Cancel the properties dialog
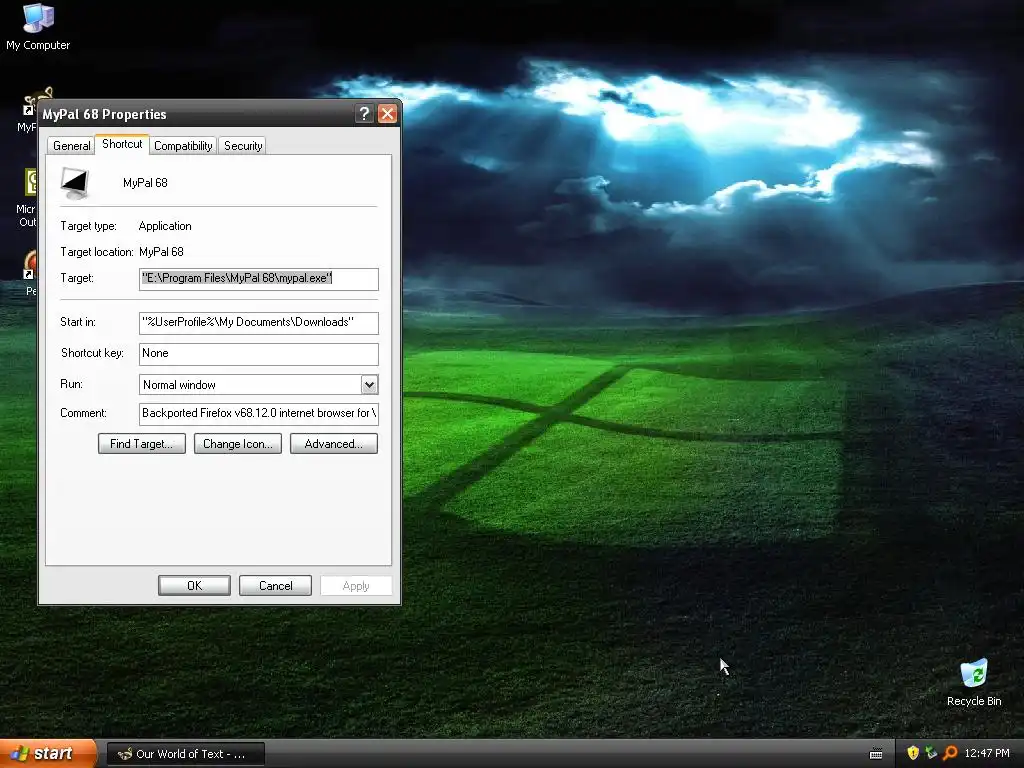 (276, 586)
